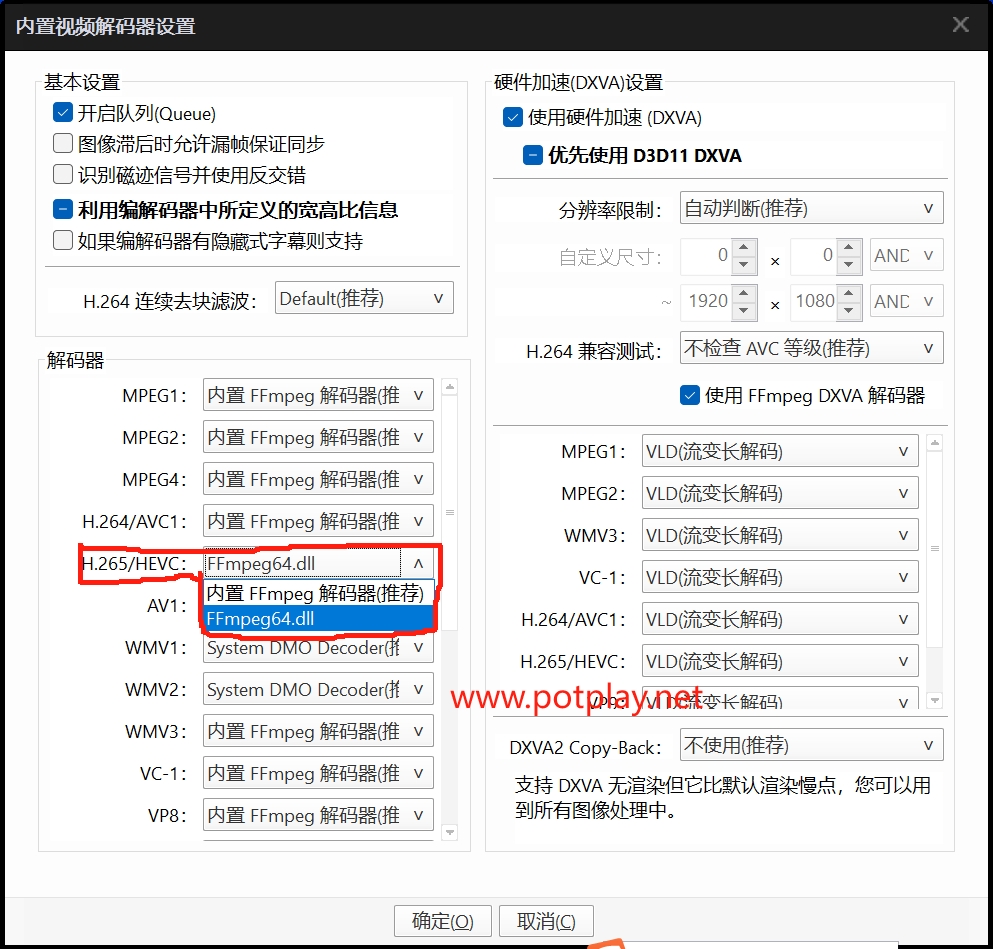Open the decoder MPEG2 dropdown
Image resolution: width=993 pixels, height=949 pixels.
coord(318,437)
